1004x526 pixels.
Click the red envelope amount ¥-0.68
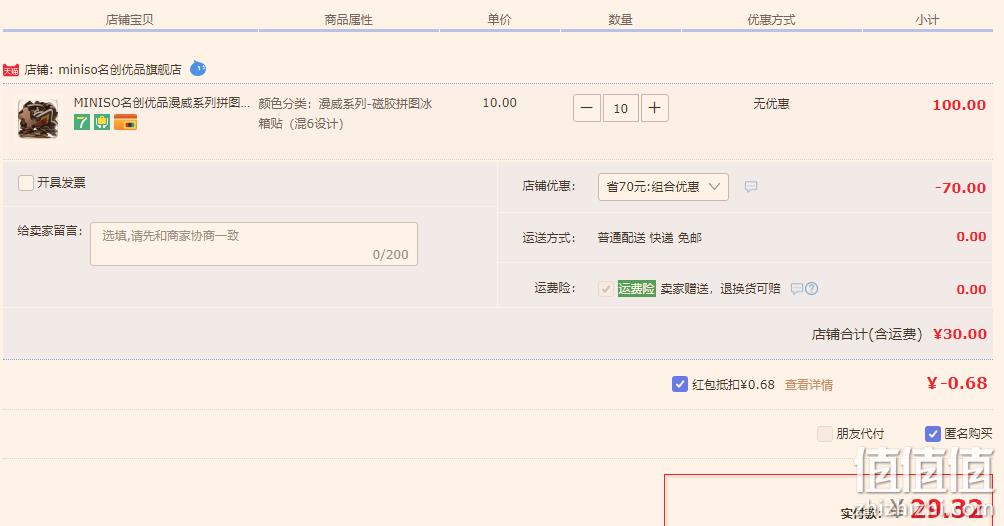click(x=957, y=383)
